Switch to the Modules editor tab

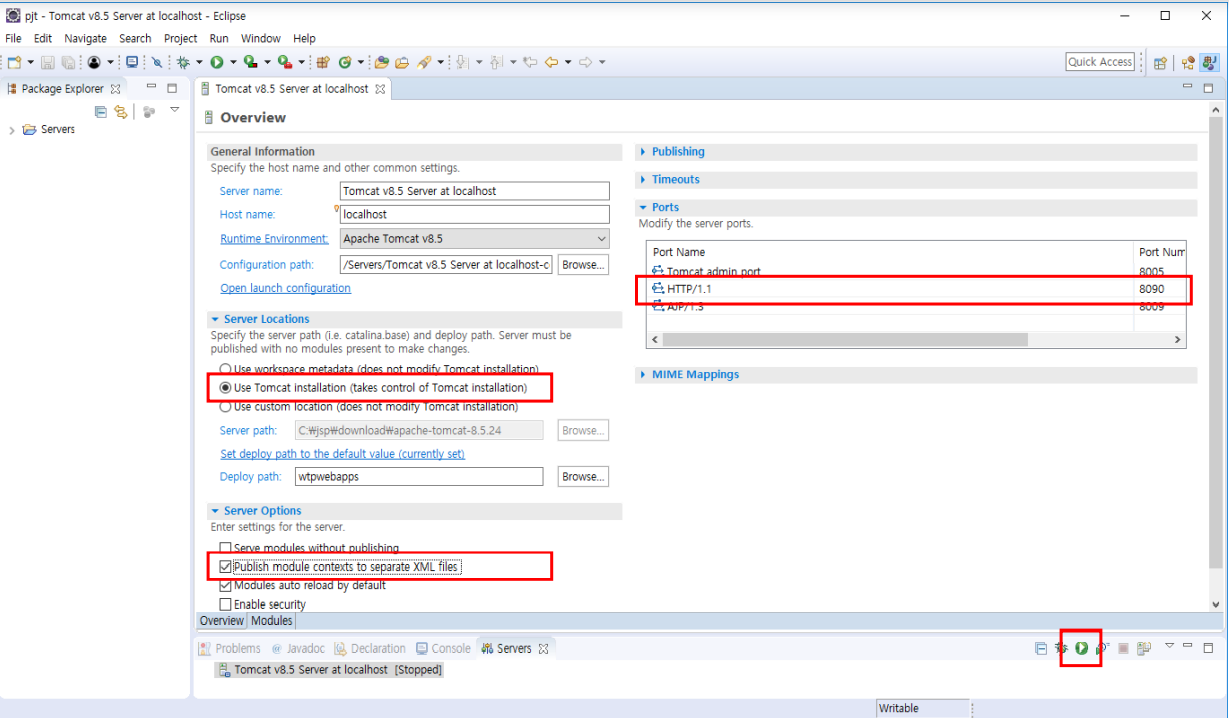tap(271, 621)
